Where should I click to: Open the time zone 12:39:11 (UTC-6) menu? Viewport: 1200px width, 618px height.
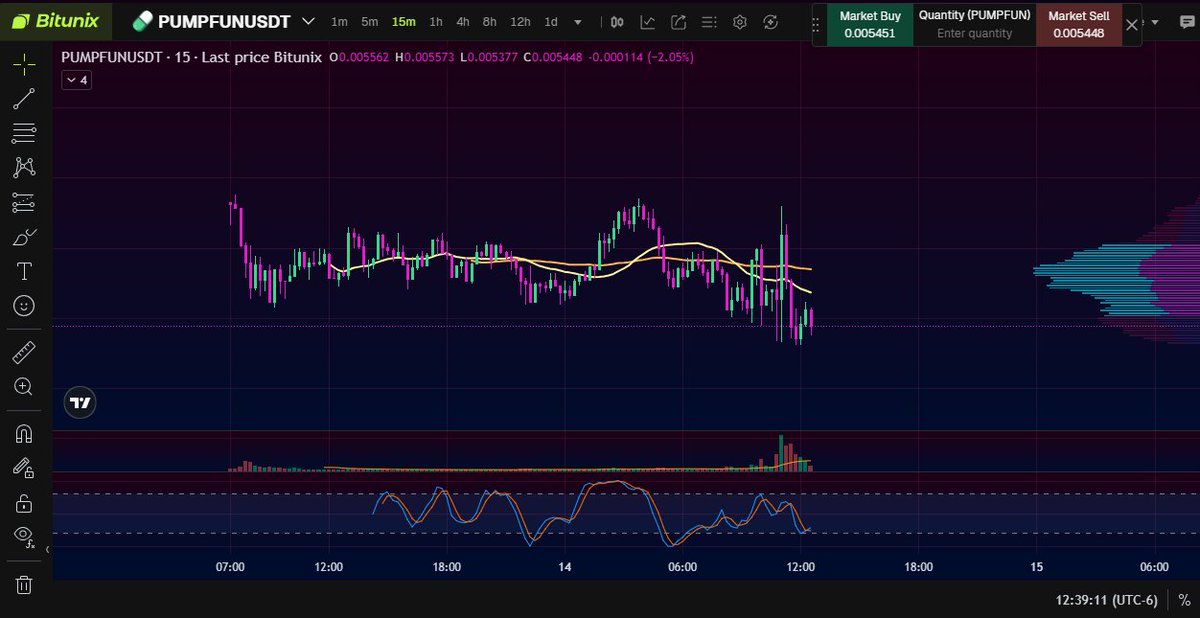pyautogui.click(x=1105, y=600)
